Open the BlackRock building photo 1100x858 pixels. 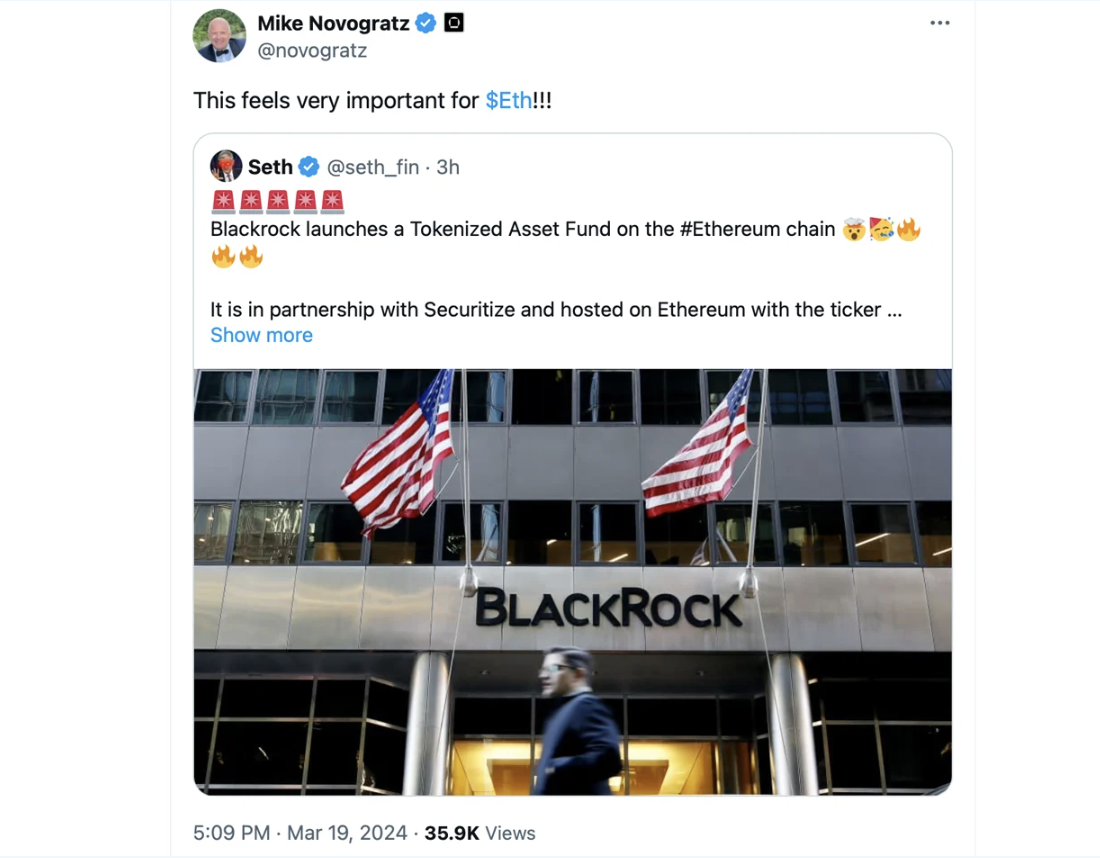pos(572,582)
